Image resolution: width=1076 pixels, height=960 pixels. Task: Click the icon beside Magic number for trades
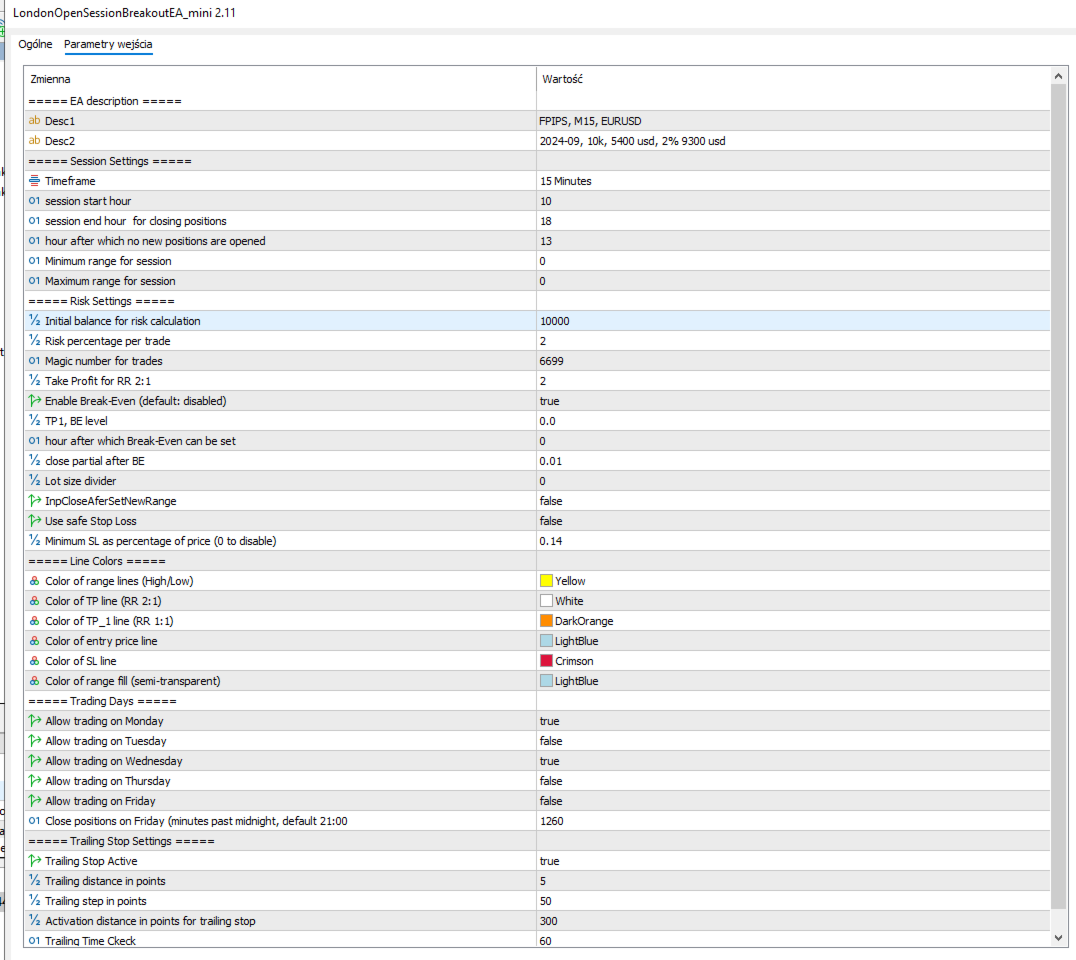34,361
